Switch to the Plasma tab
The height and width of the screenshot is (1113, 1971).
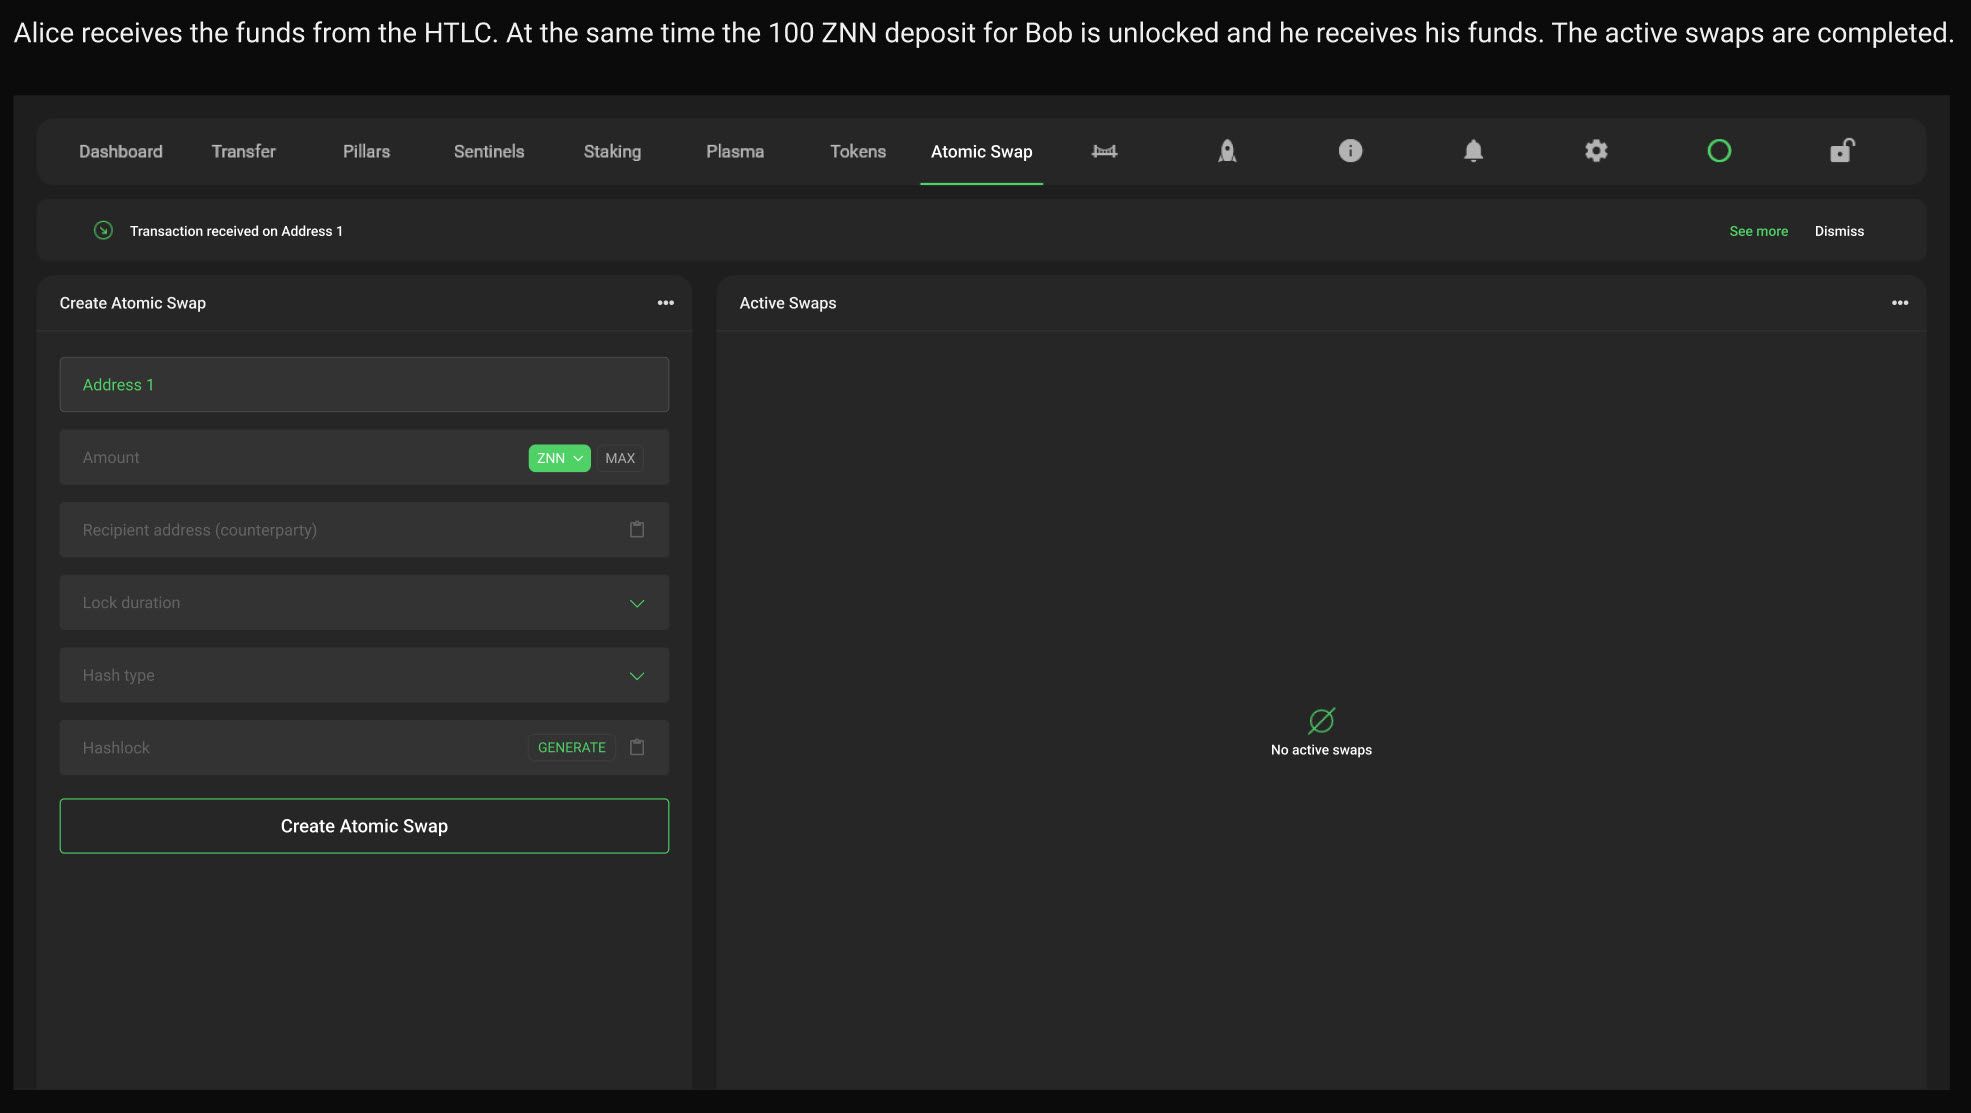click(735, 152)
